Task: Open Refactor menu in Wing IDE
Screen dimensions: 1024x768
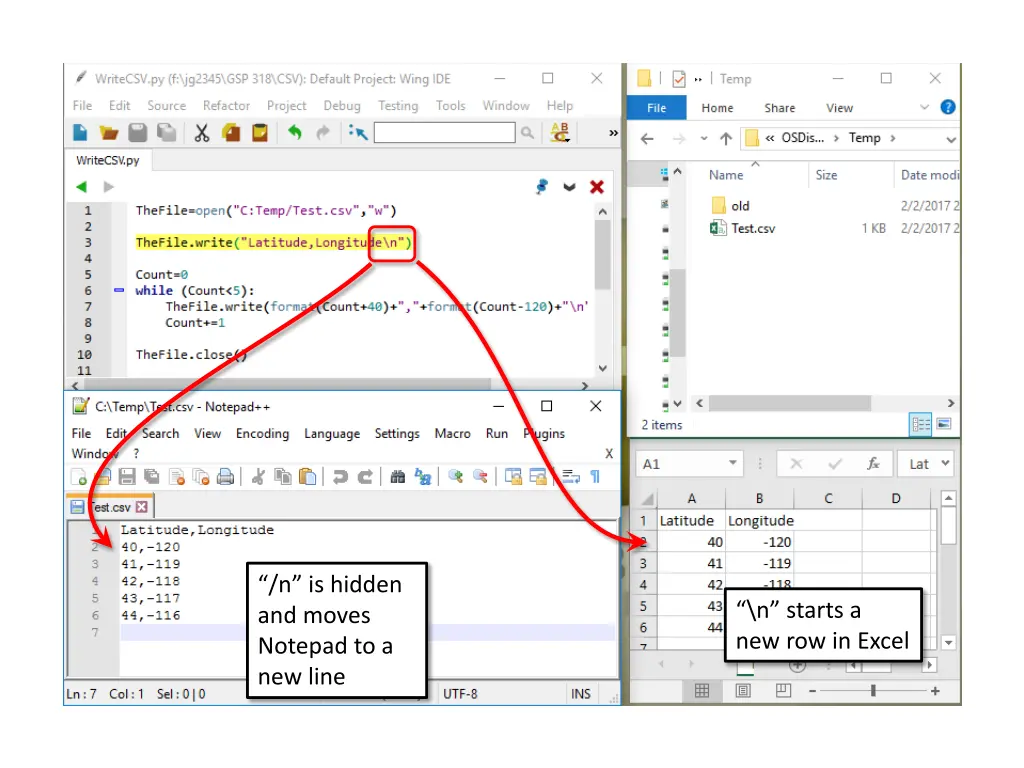Action: click(x=226, y=105)
